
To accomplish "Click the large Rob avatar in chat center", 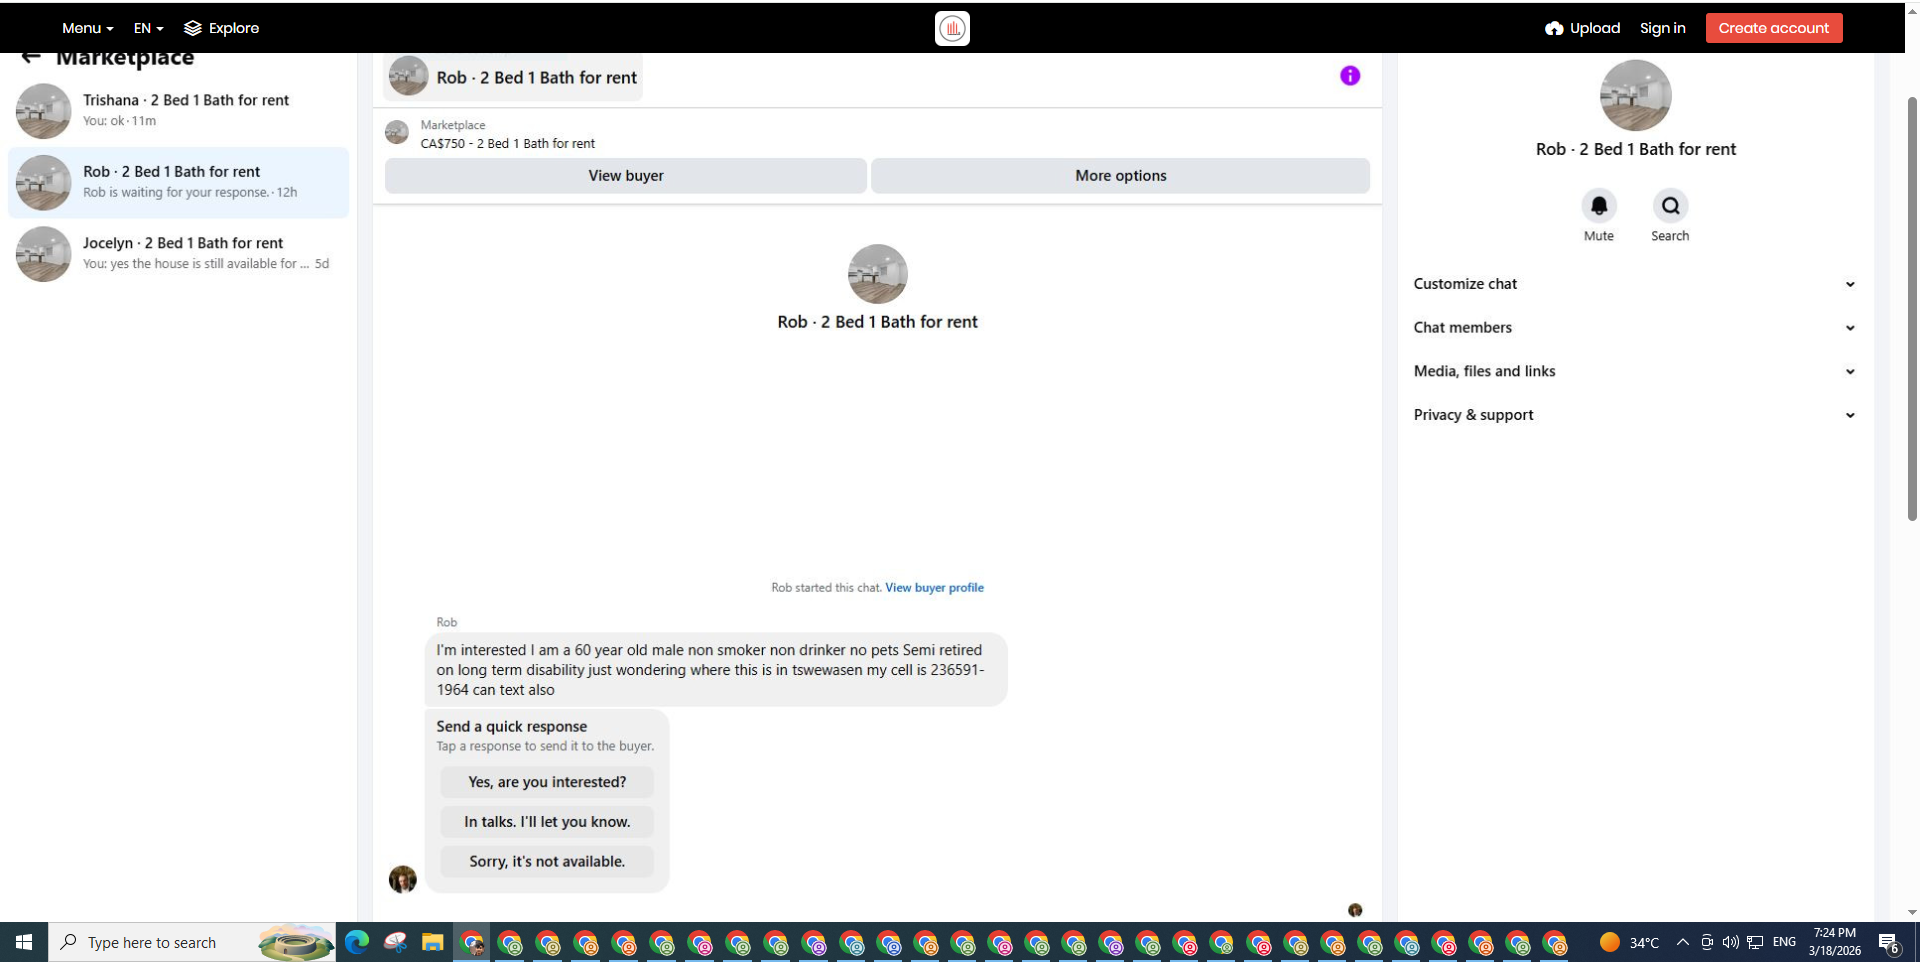I will 877,274.
